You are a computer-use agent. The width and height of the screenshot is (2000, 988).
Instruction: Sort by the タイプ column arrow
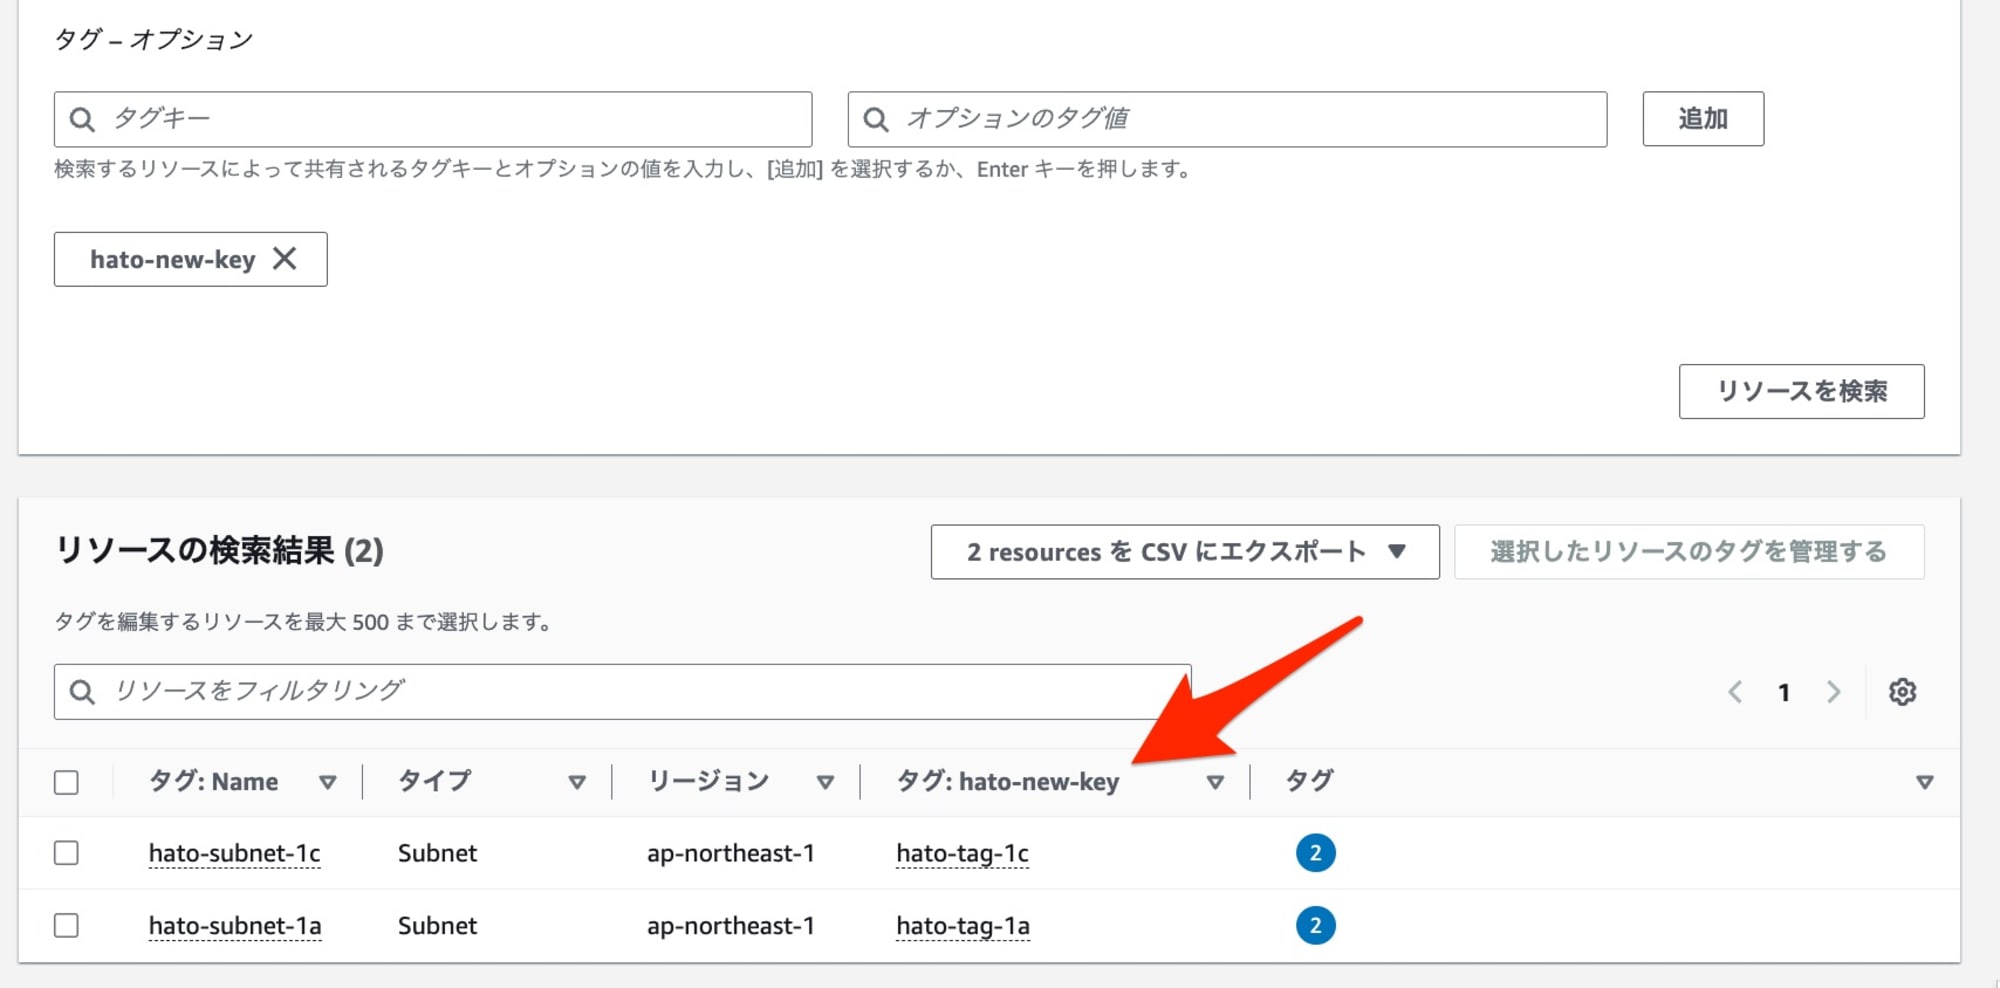point(577,782)
